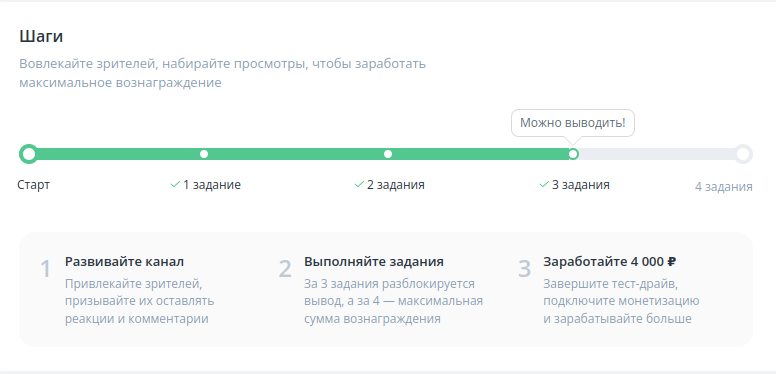This screenshot has width=776, height=374.
Task: Select the 2 задания step label
Action: pos(396,185)
